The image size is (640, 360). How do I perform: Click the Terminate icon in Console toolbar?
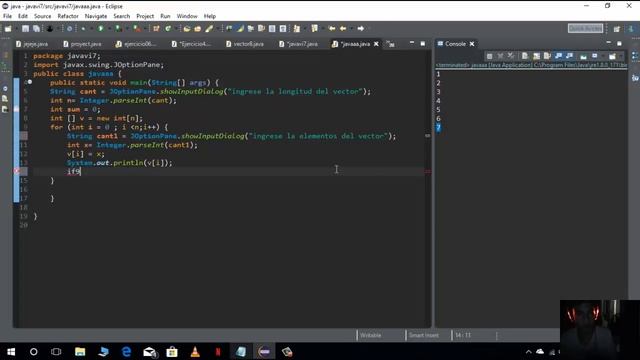489,56
